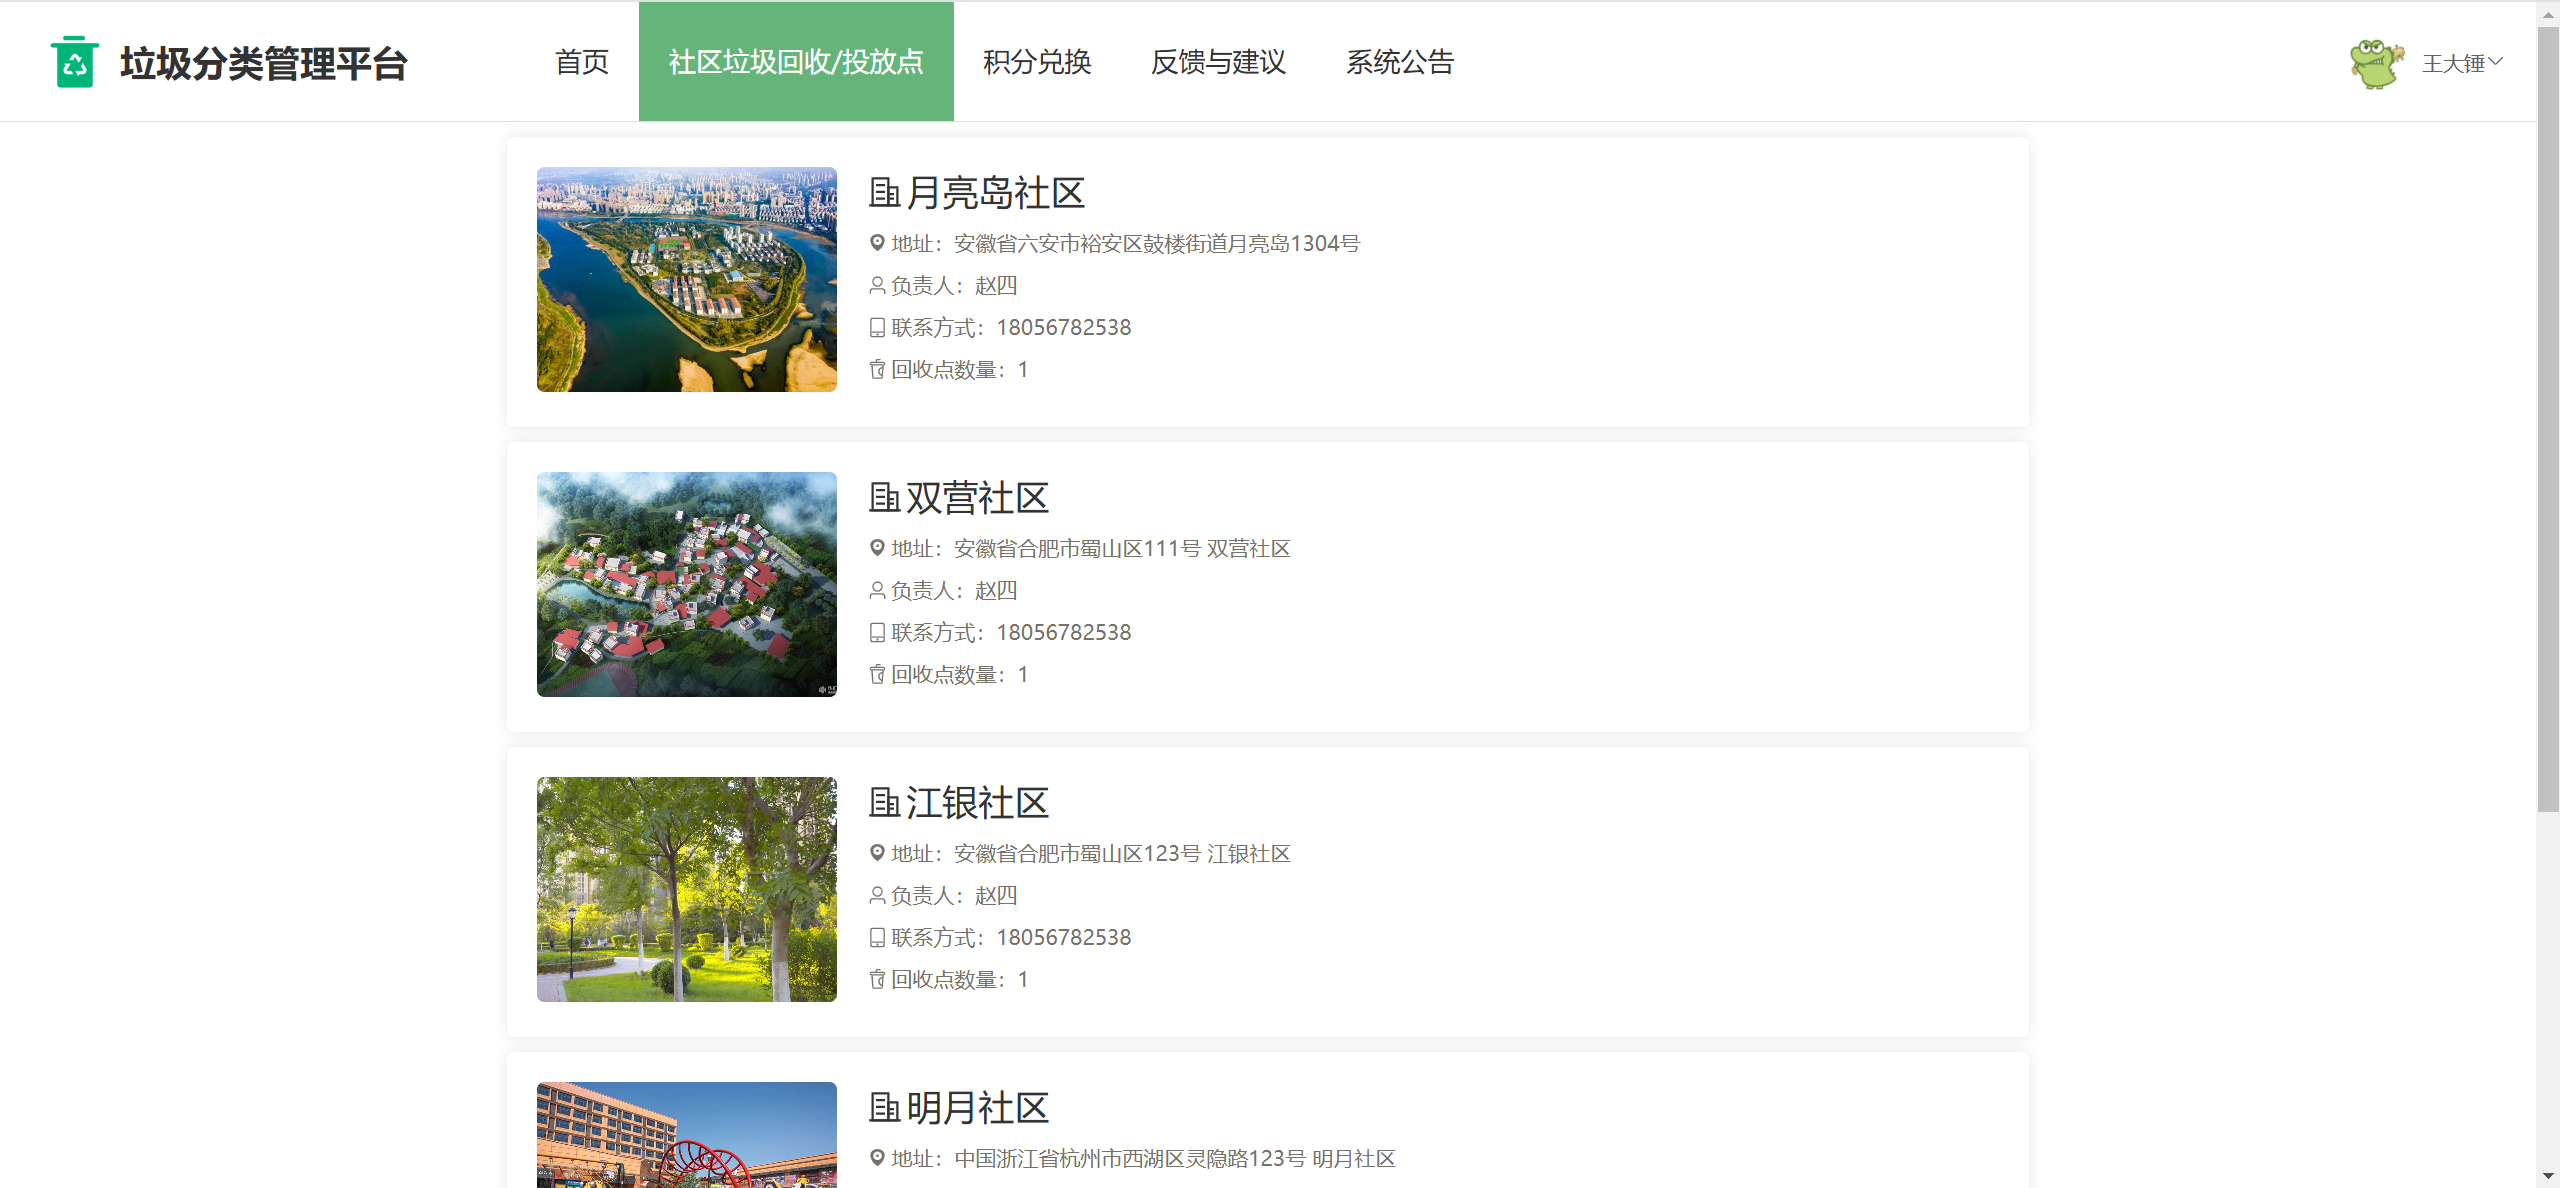Open the 月亮岛社区 title link
The image size is (2560, 1188).
pyautogui.click(x=995, y=192)
